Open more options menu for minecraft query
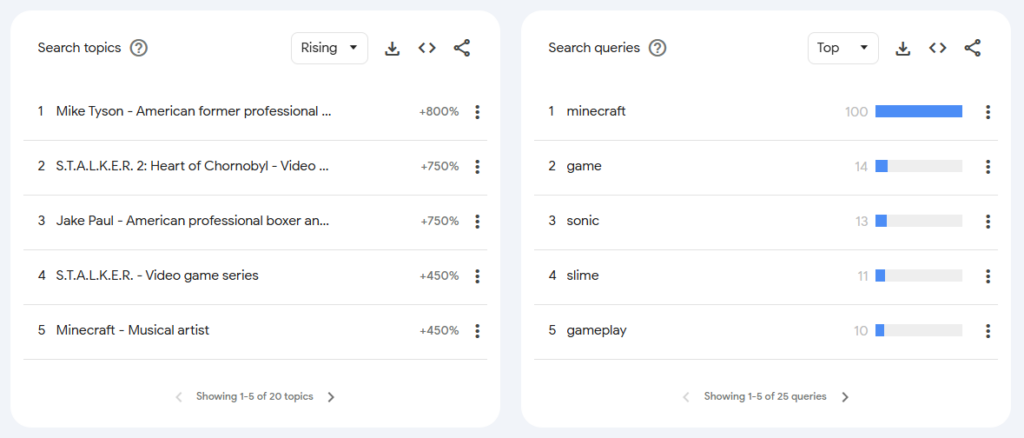Viewport: 1024px width, 438px height. [x=988, y=112]
